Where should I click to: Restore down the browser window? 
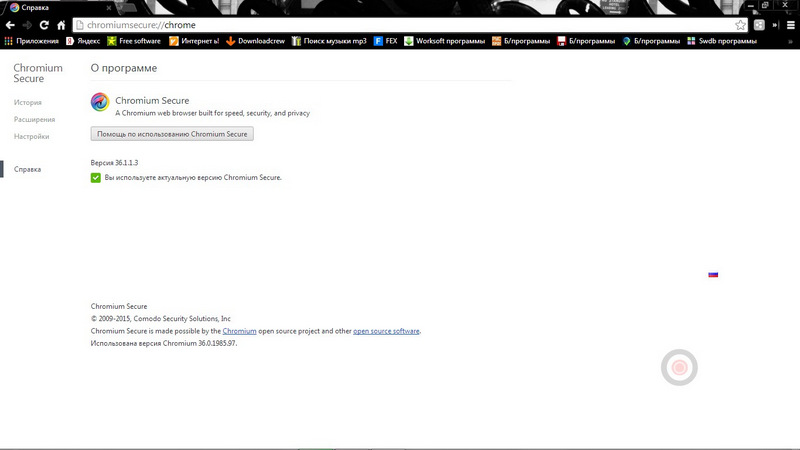click(x=765, y=5)
